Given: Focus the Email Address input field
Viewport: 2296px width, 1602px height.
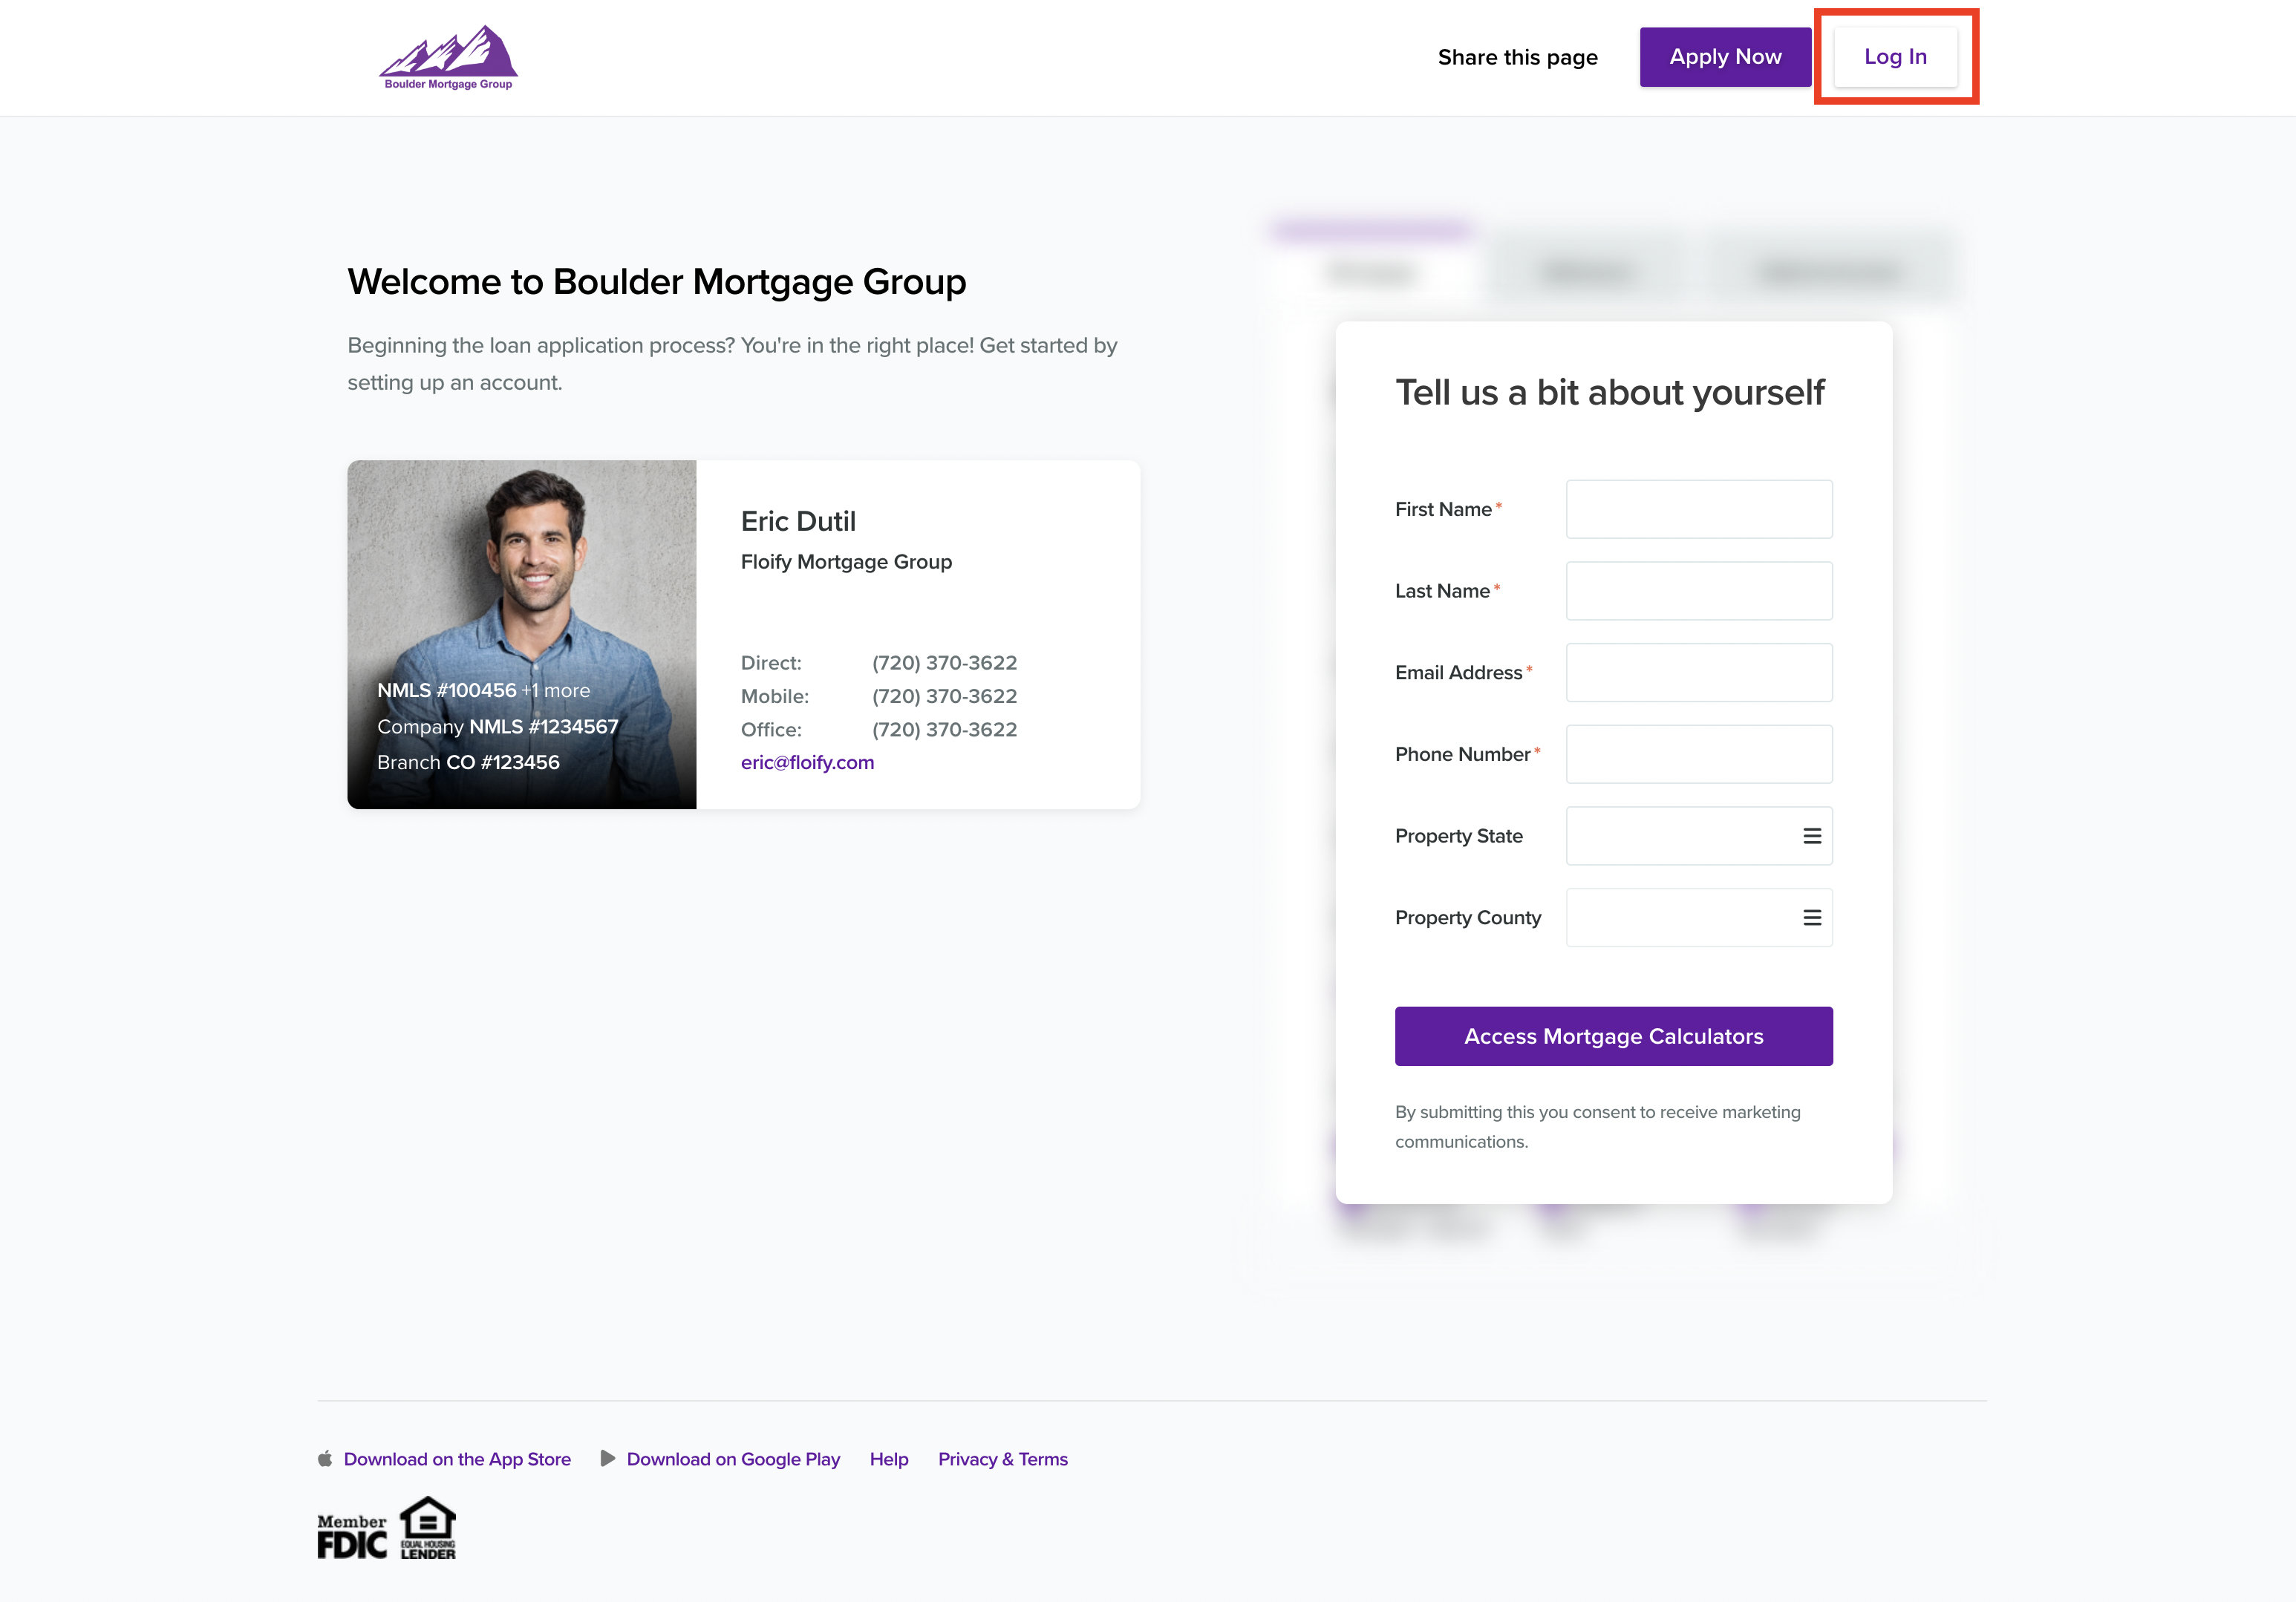Looking at the screenshot, I should pyautogui.click(x=1699, y=673).
